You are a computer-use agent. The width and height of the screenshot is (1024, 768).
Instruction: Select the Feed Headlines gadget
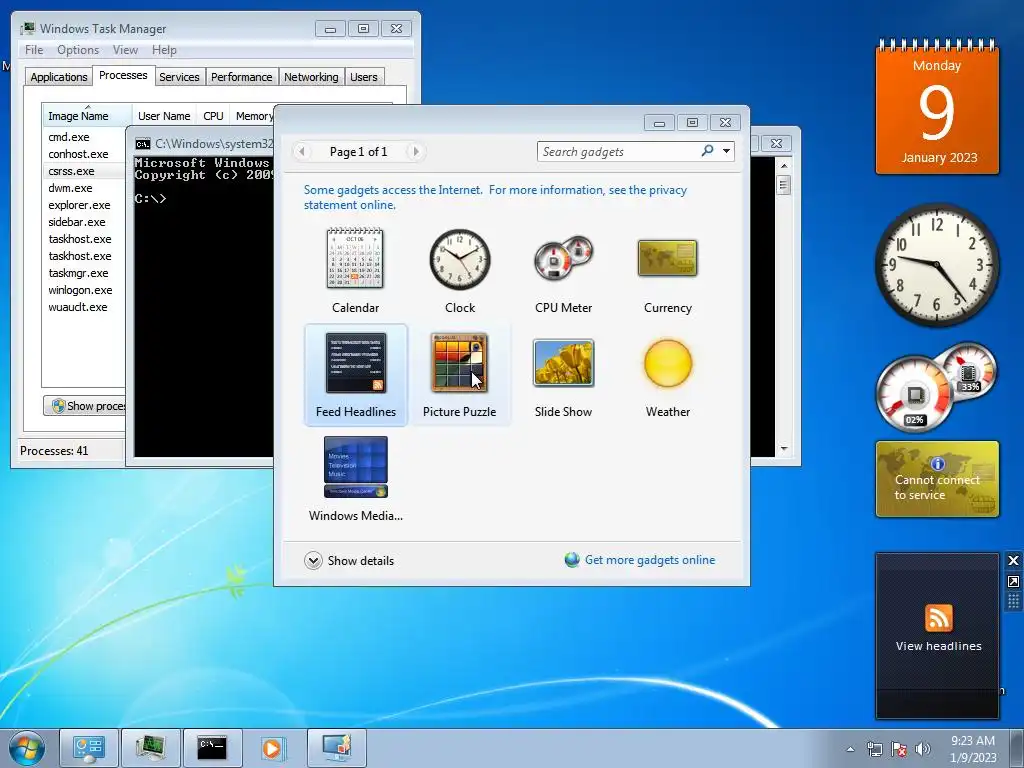(356, 375)
